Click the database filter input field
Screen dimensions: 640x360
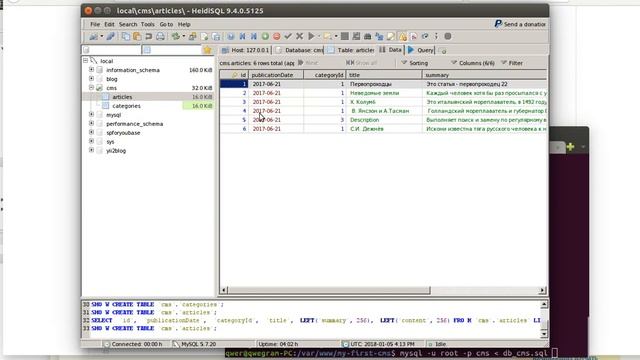click(x=111, y=50)
